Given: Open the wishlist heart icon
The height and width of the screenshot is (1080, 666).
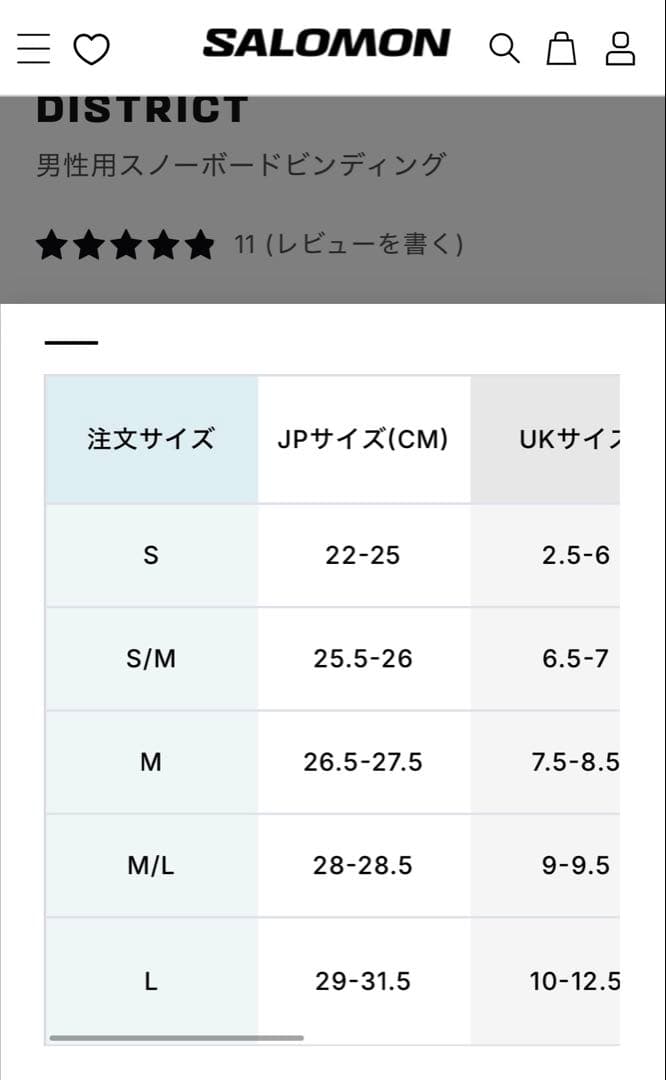Looking at the screenshot, I should coord(92,49).
